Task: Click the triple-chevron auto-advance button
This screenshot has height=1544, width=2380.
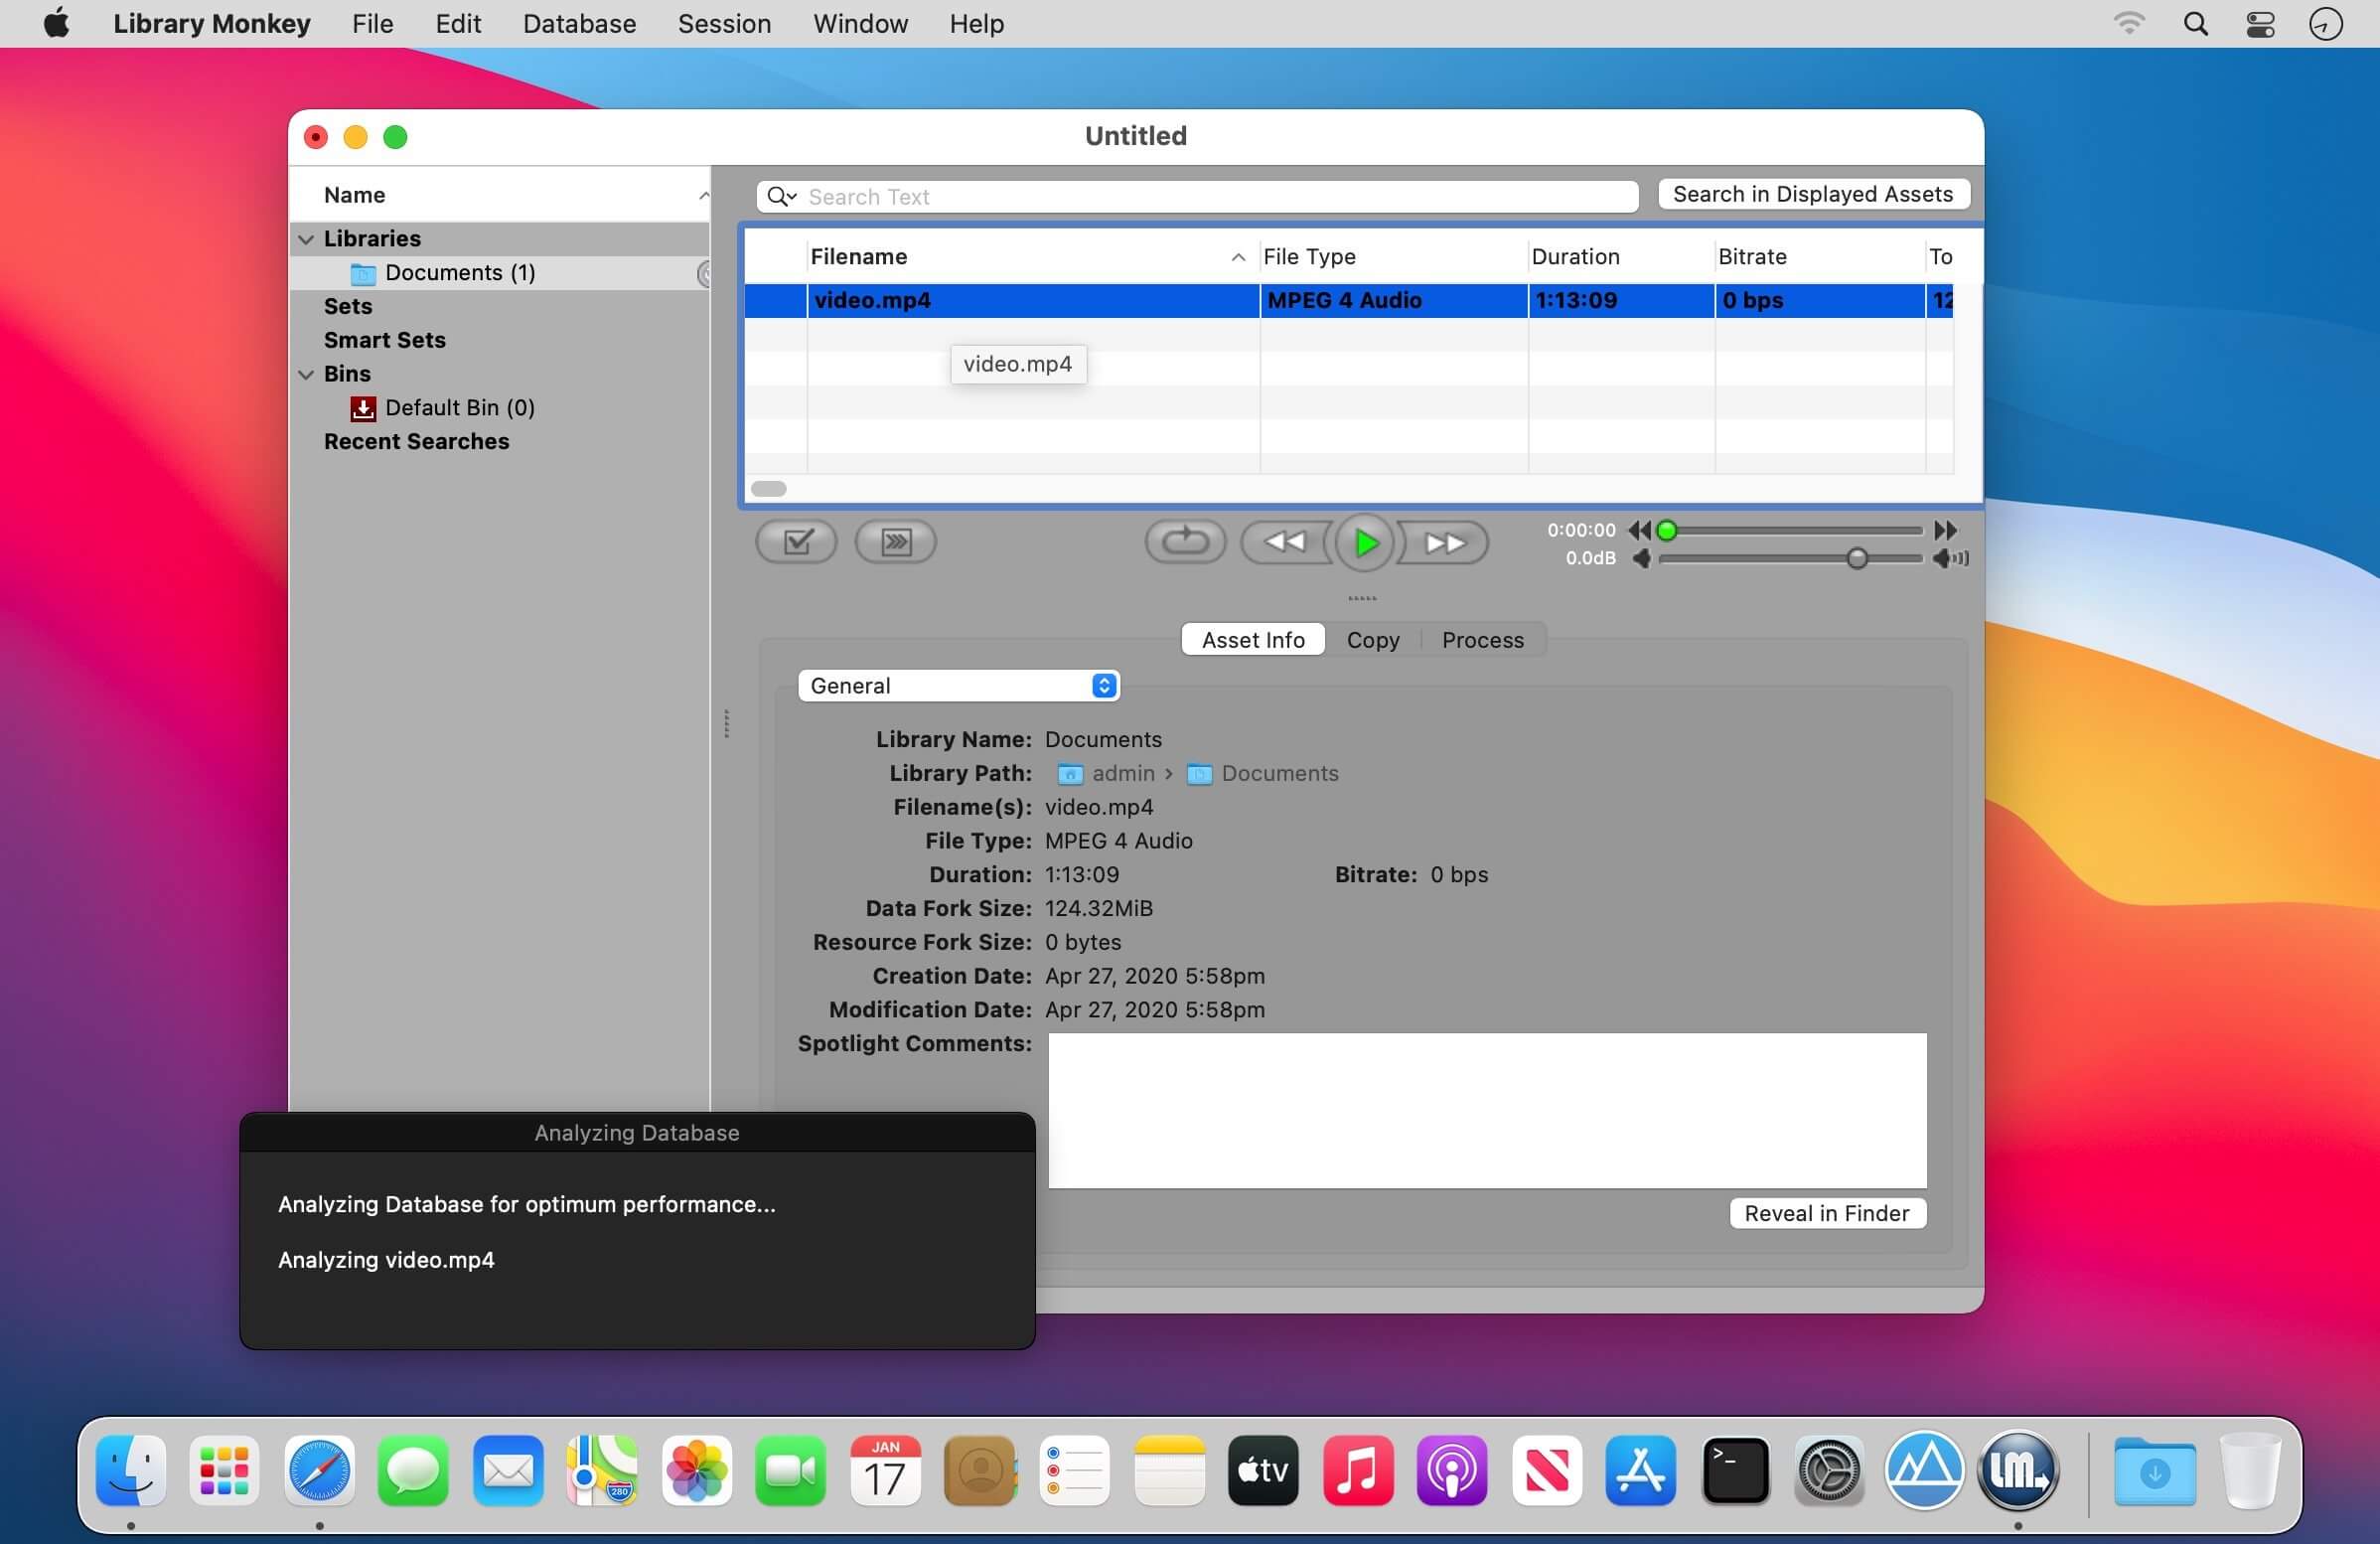Action: coord(895,542)
